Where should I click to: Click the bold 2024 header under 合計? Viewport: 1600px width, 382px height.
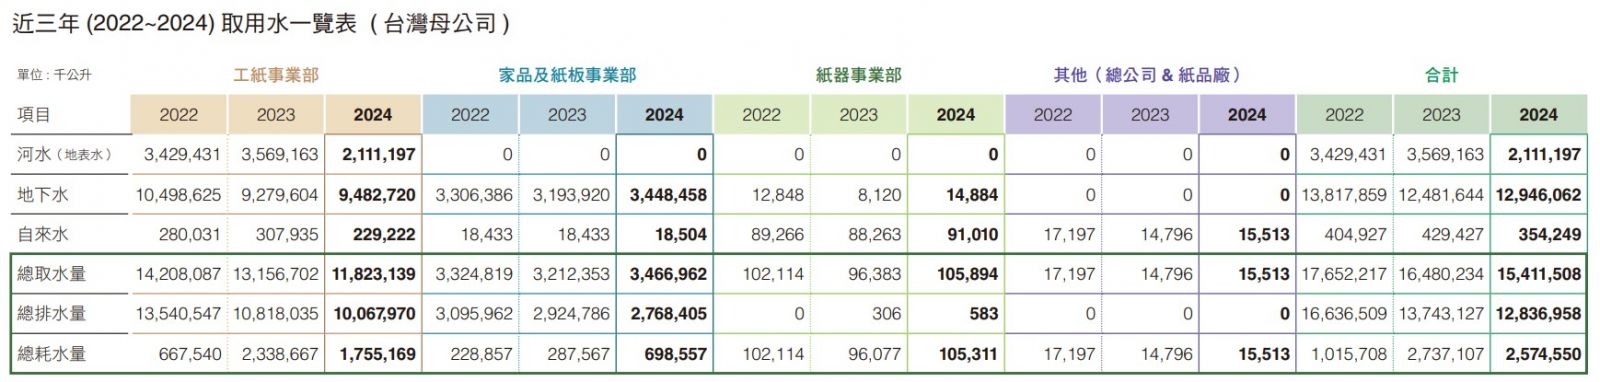pyautogui.click(x=1538, y=115)
